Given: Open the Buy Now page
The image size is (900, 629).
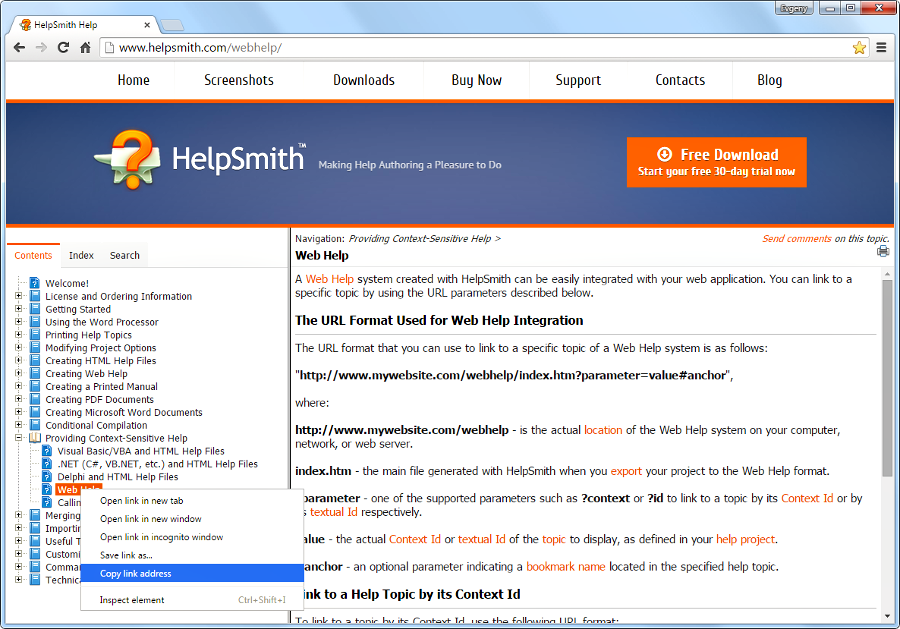Looking at the screenshot, I should pyautogui.click(x=476, y=80).
